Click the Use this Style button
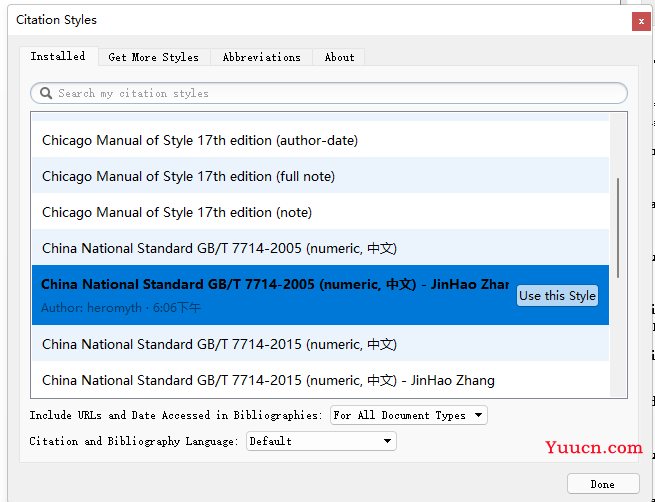The image size is (655, 502). [557, 296]
